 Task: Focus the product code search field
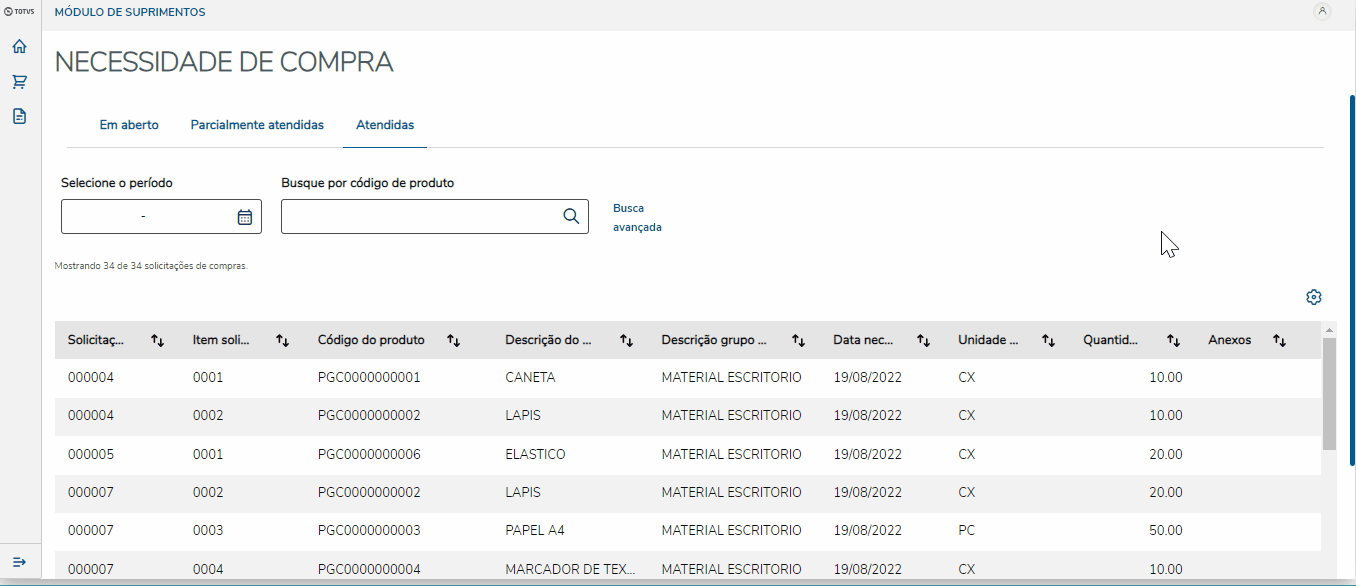[x=420, y=217]
